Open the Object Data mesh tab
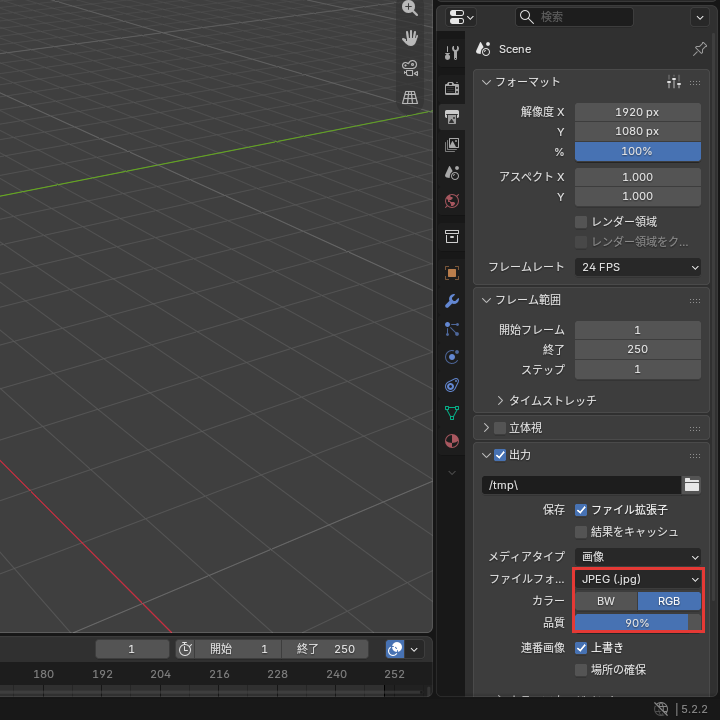The height and width of the screenshot is (720, 720). tap(452, 413)
